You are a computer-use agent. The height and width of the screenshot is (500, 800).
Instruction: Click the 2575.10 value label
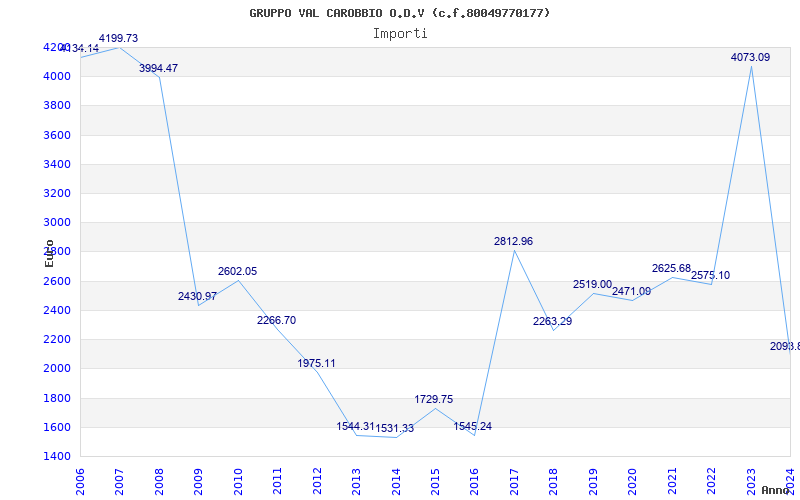(711, 276)
